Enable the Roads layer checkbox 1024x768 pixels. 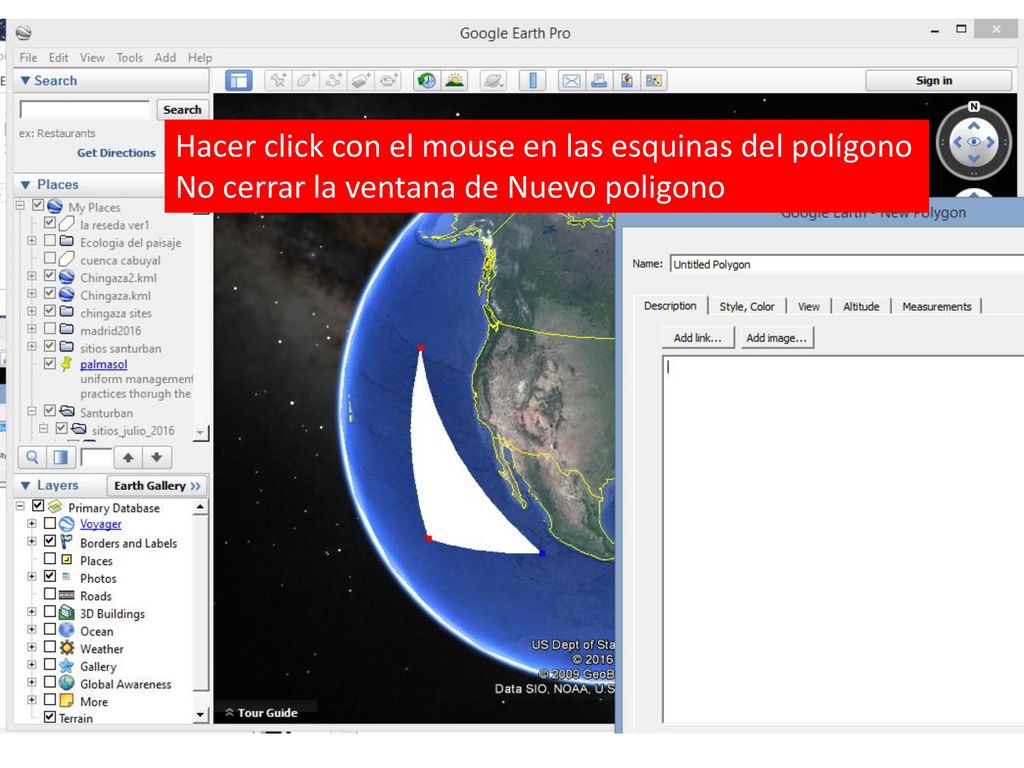50,594
